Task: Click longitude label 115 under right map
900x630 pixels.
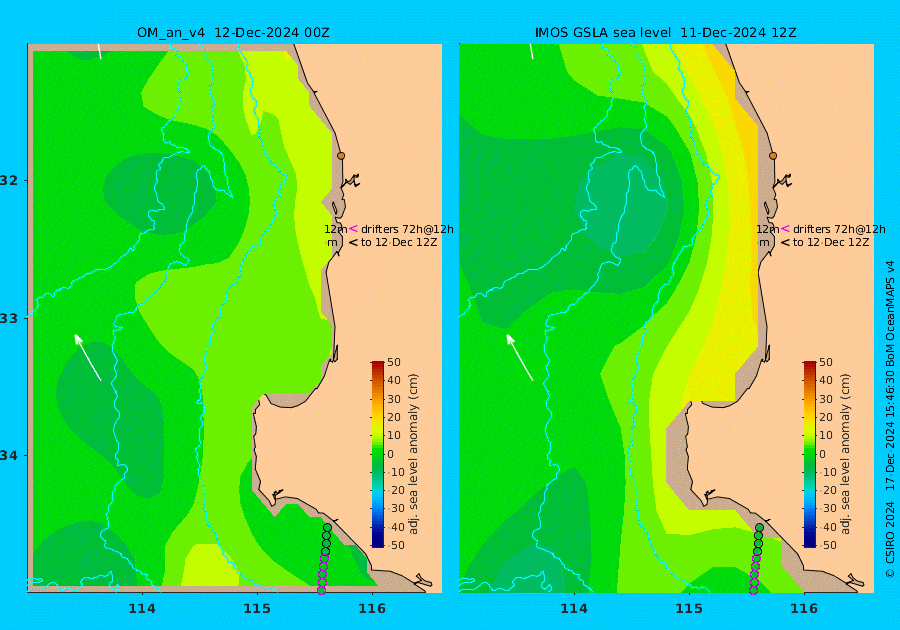Action: pyautogui.click(x=689, y=608)
